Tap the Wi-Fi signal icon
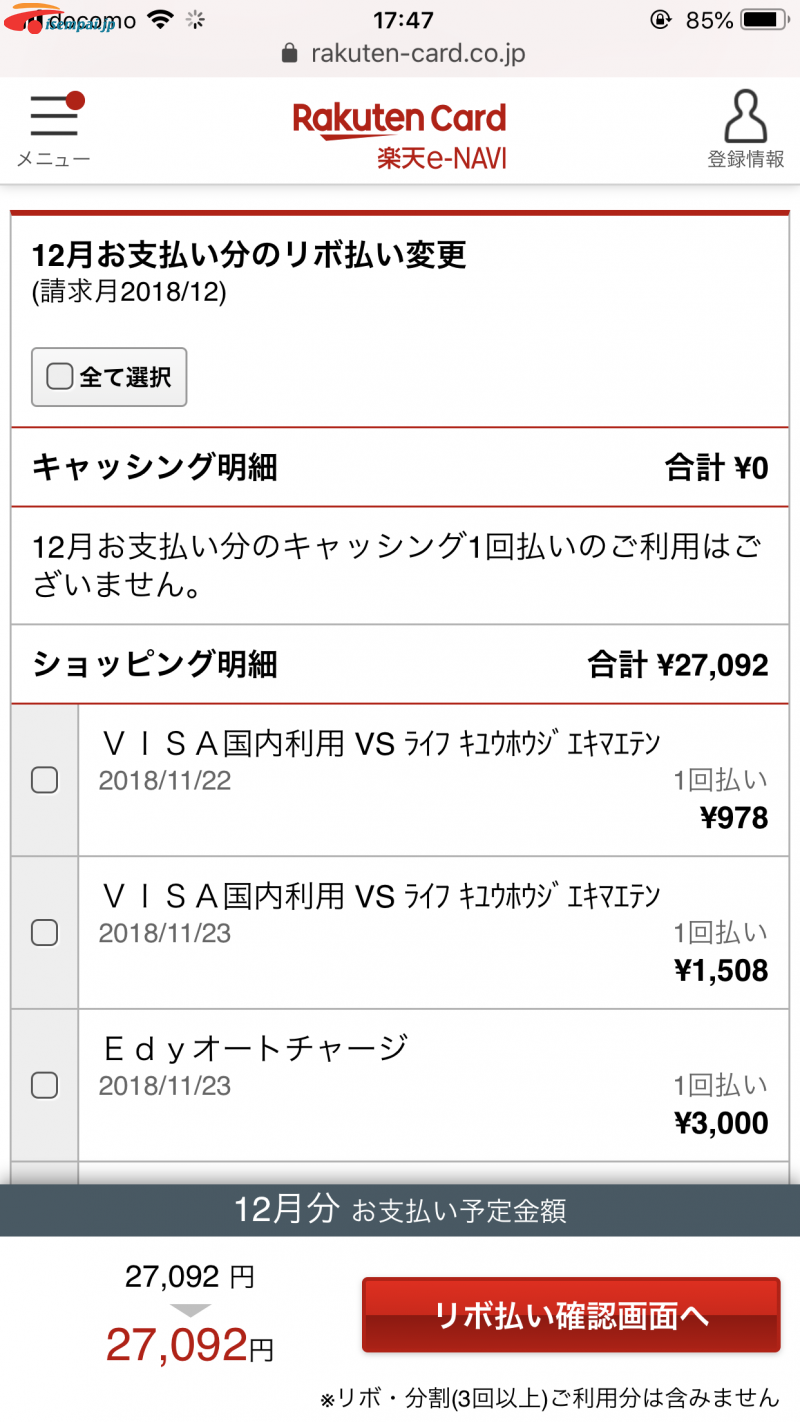The image size is (800, 1422). (x=158, y=20)
